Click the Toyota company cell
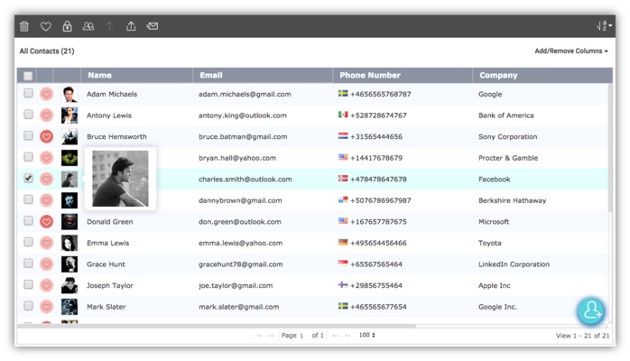Viewport: 630px width, 361px height. 490,243
